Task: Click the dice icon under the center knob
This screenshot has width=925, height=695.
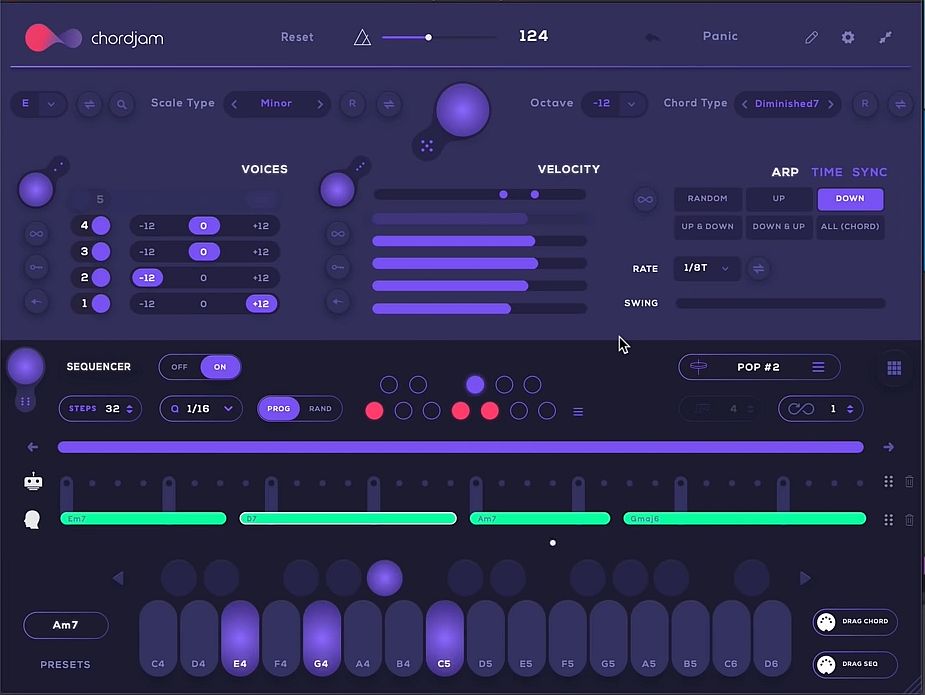Action: click(x=427, y=146)
